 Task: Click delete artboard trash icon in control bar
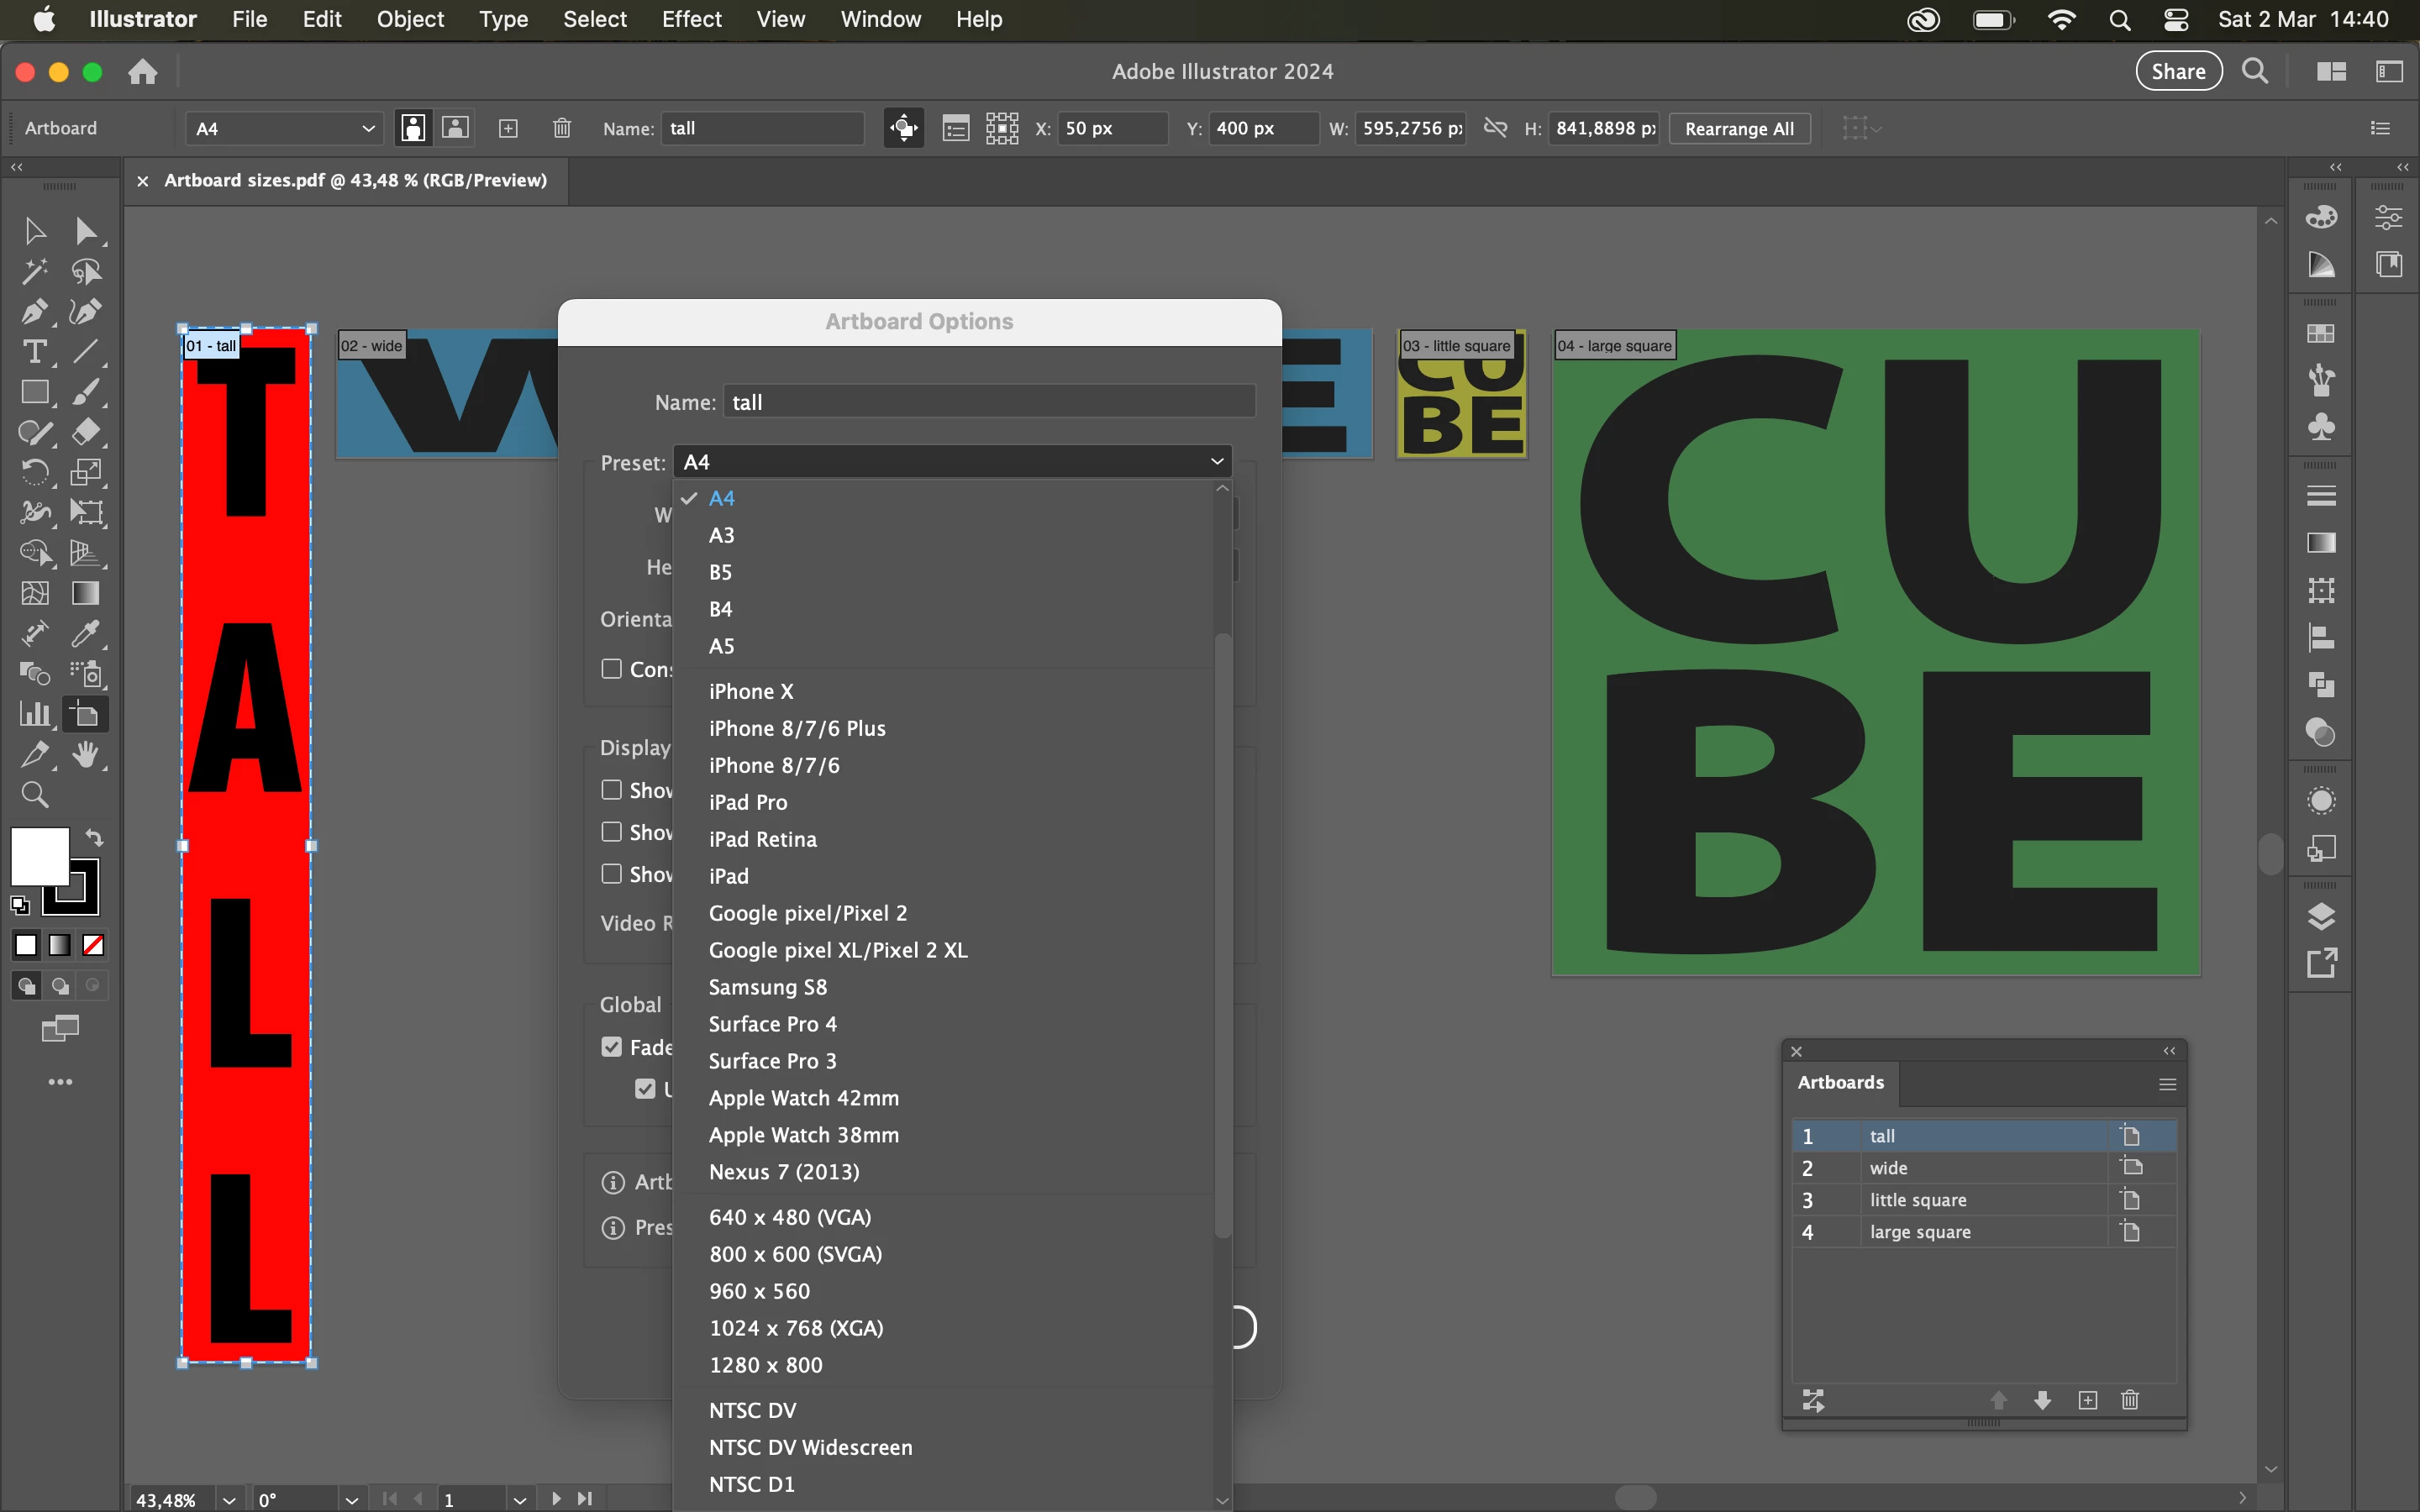(562, 128)
